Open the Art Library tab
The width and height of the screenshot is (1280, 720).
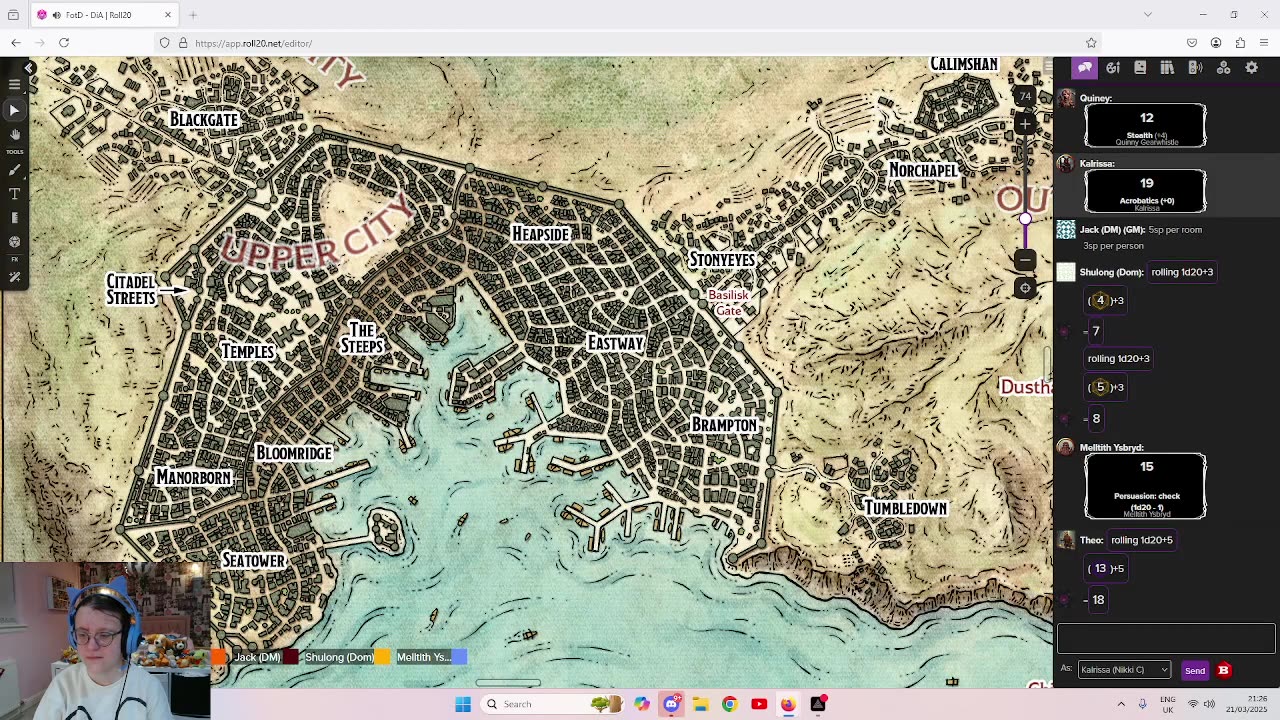click(x=1113, y=67)
